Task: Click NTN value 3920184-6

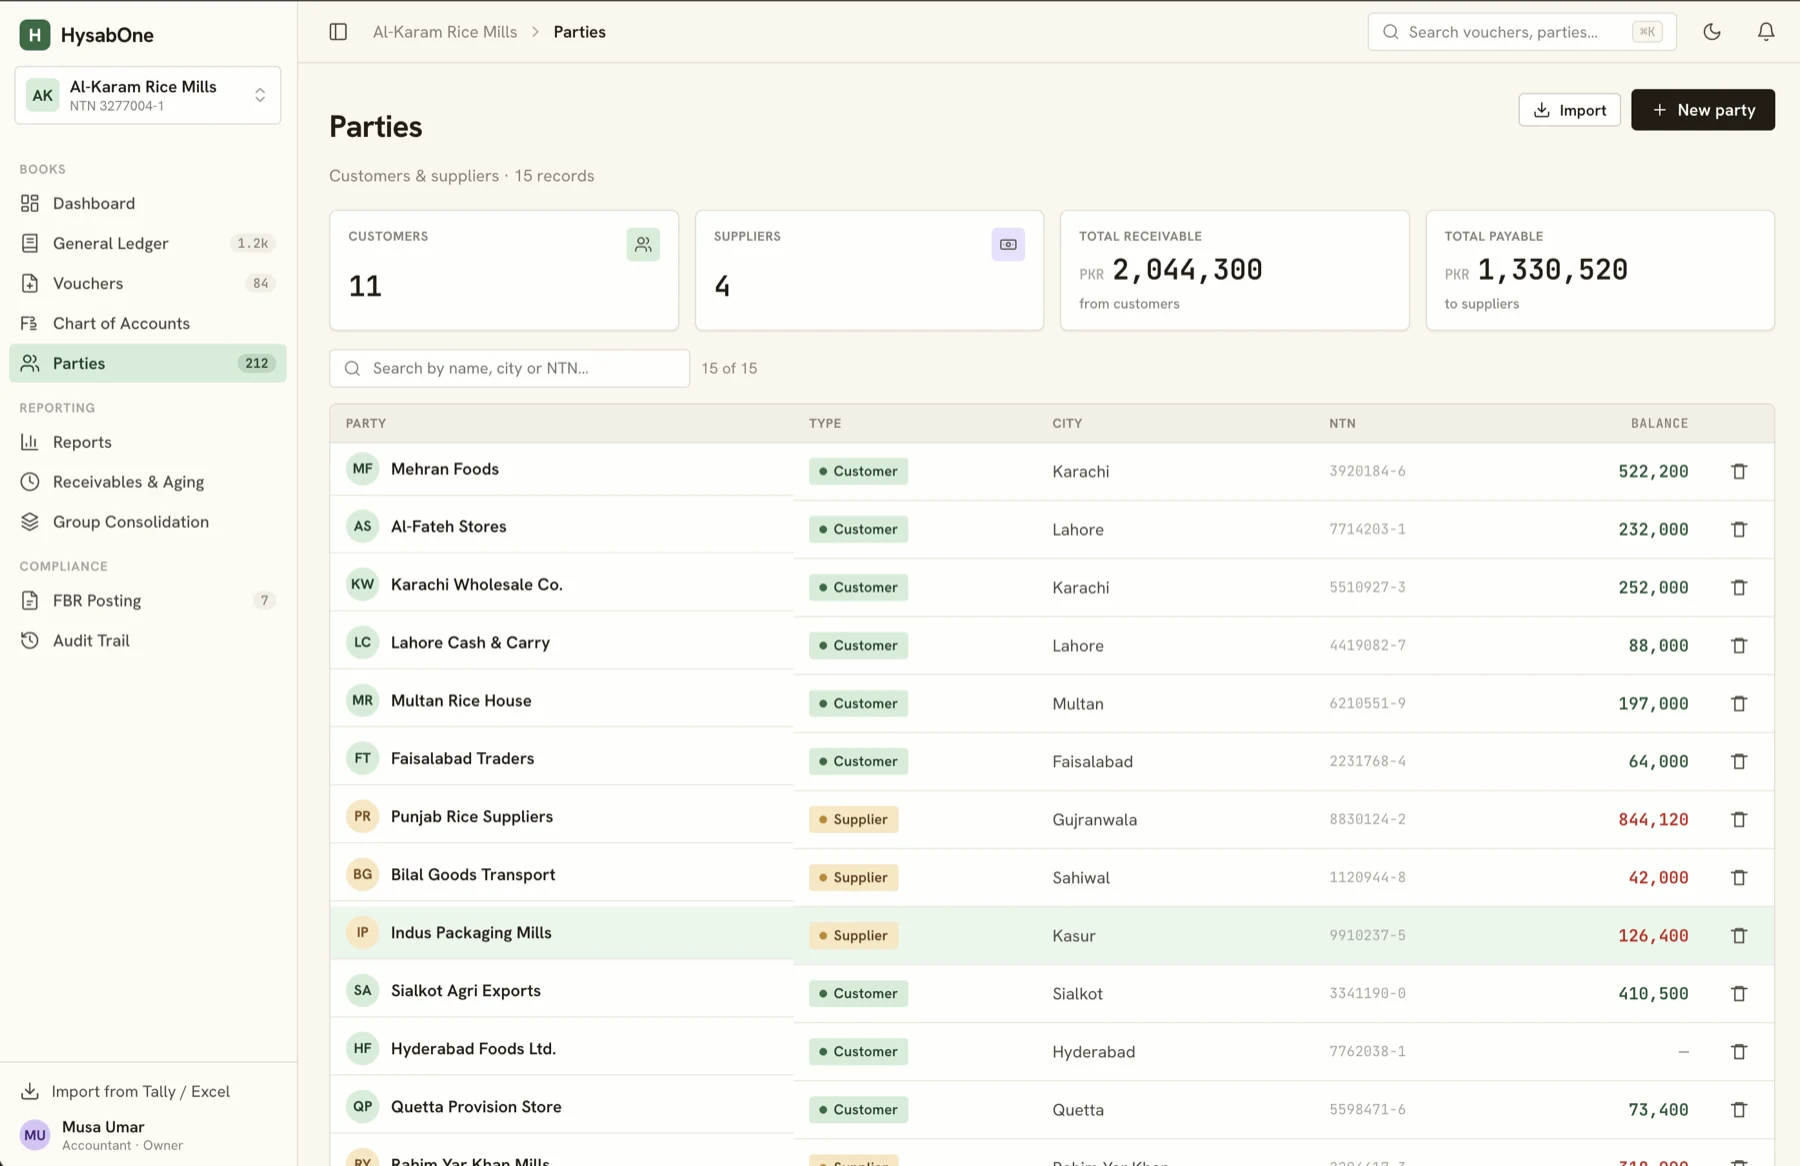Action: tap(1367, 471)
